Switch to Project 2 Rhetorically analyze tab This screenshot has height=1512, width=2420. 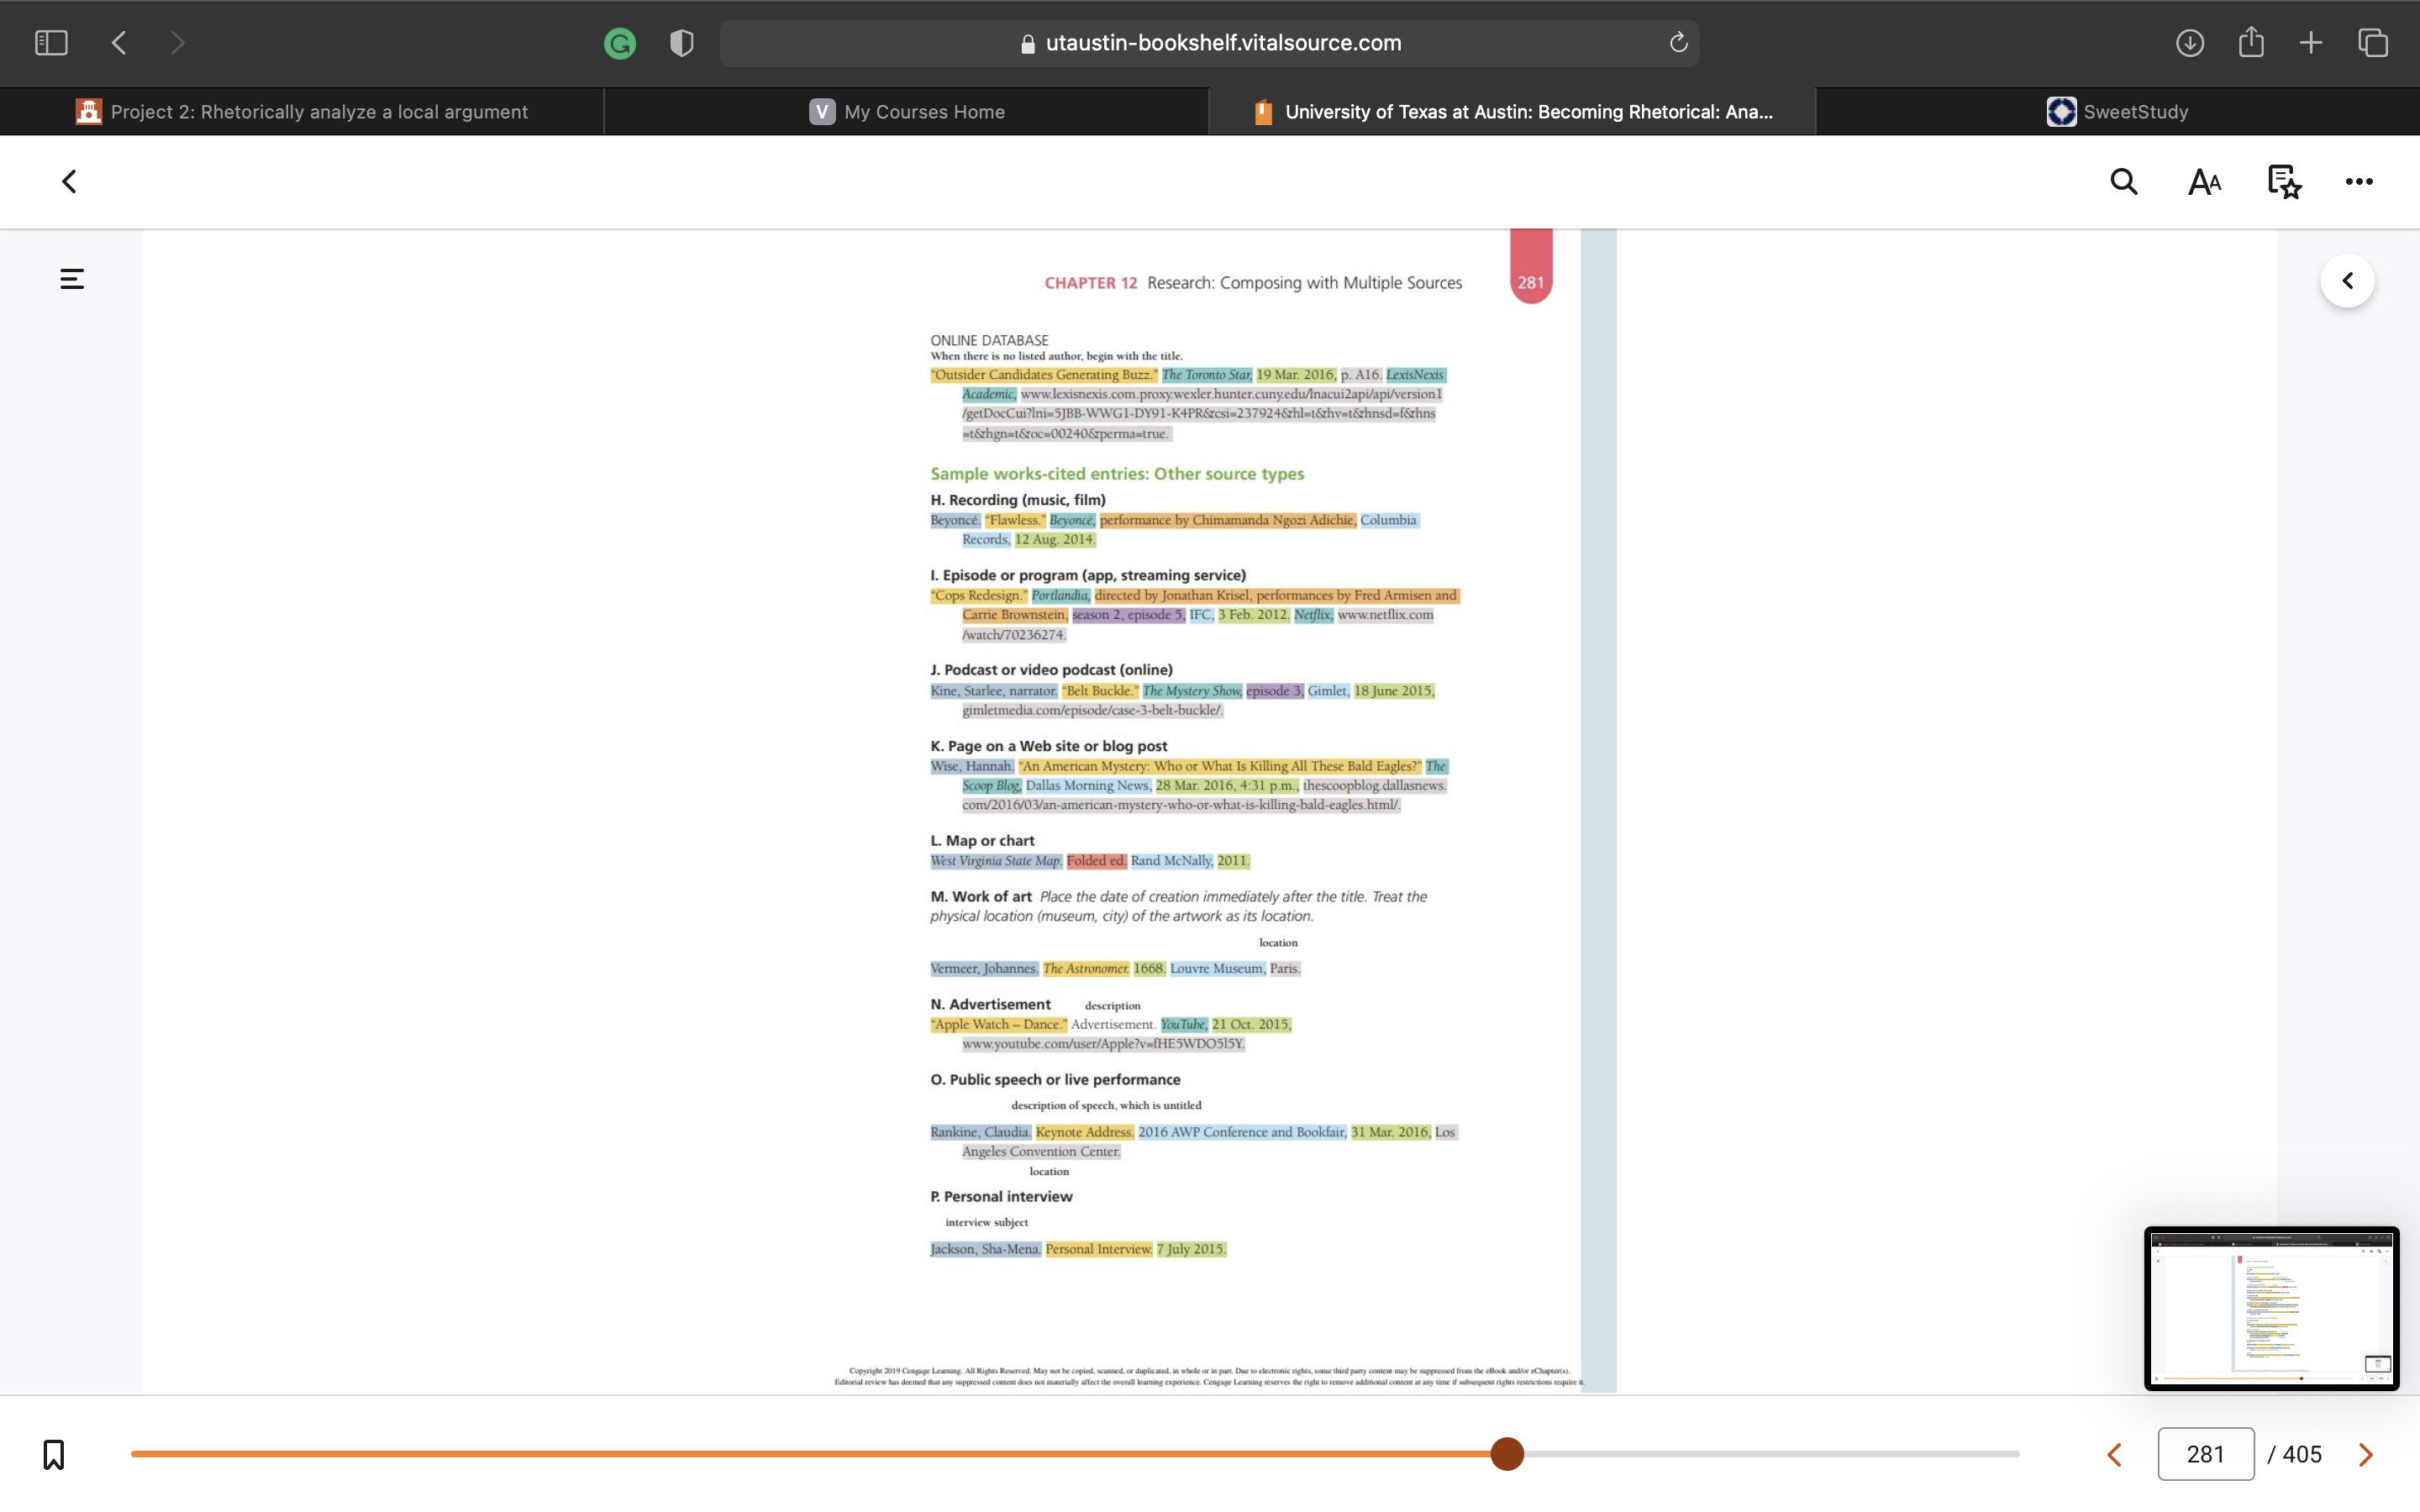point(302,112)
